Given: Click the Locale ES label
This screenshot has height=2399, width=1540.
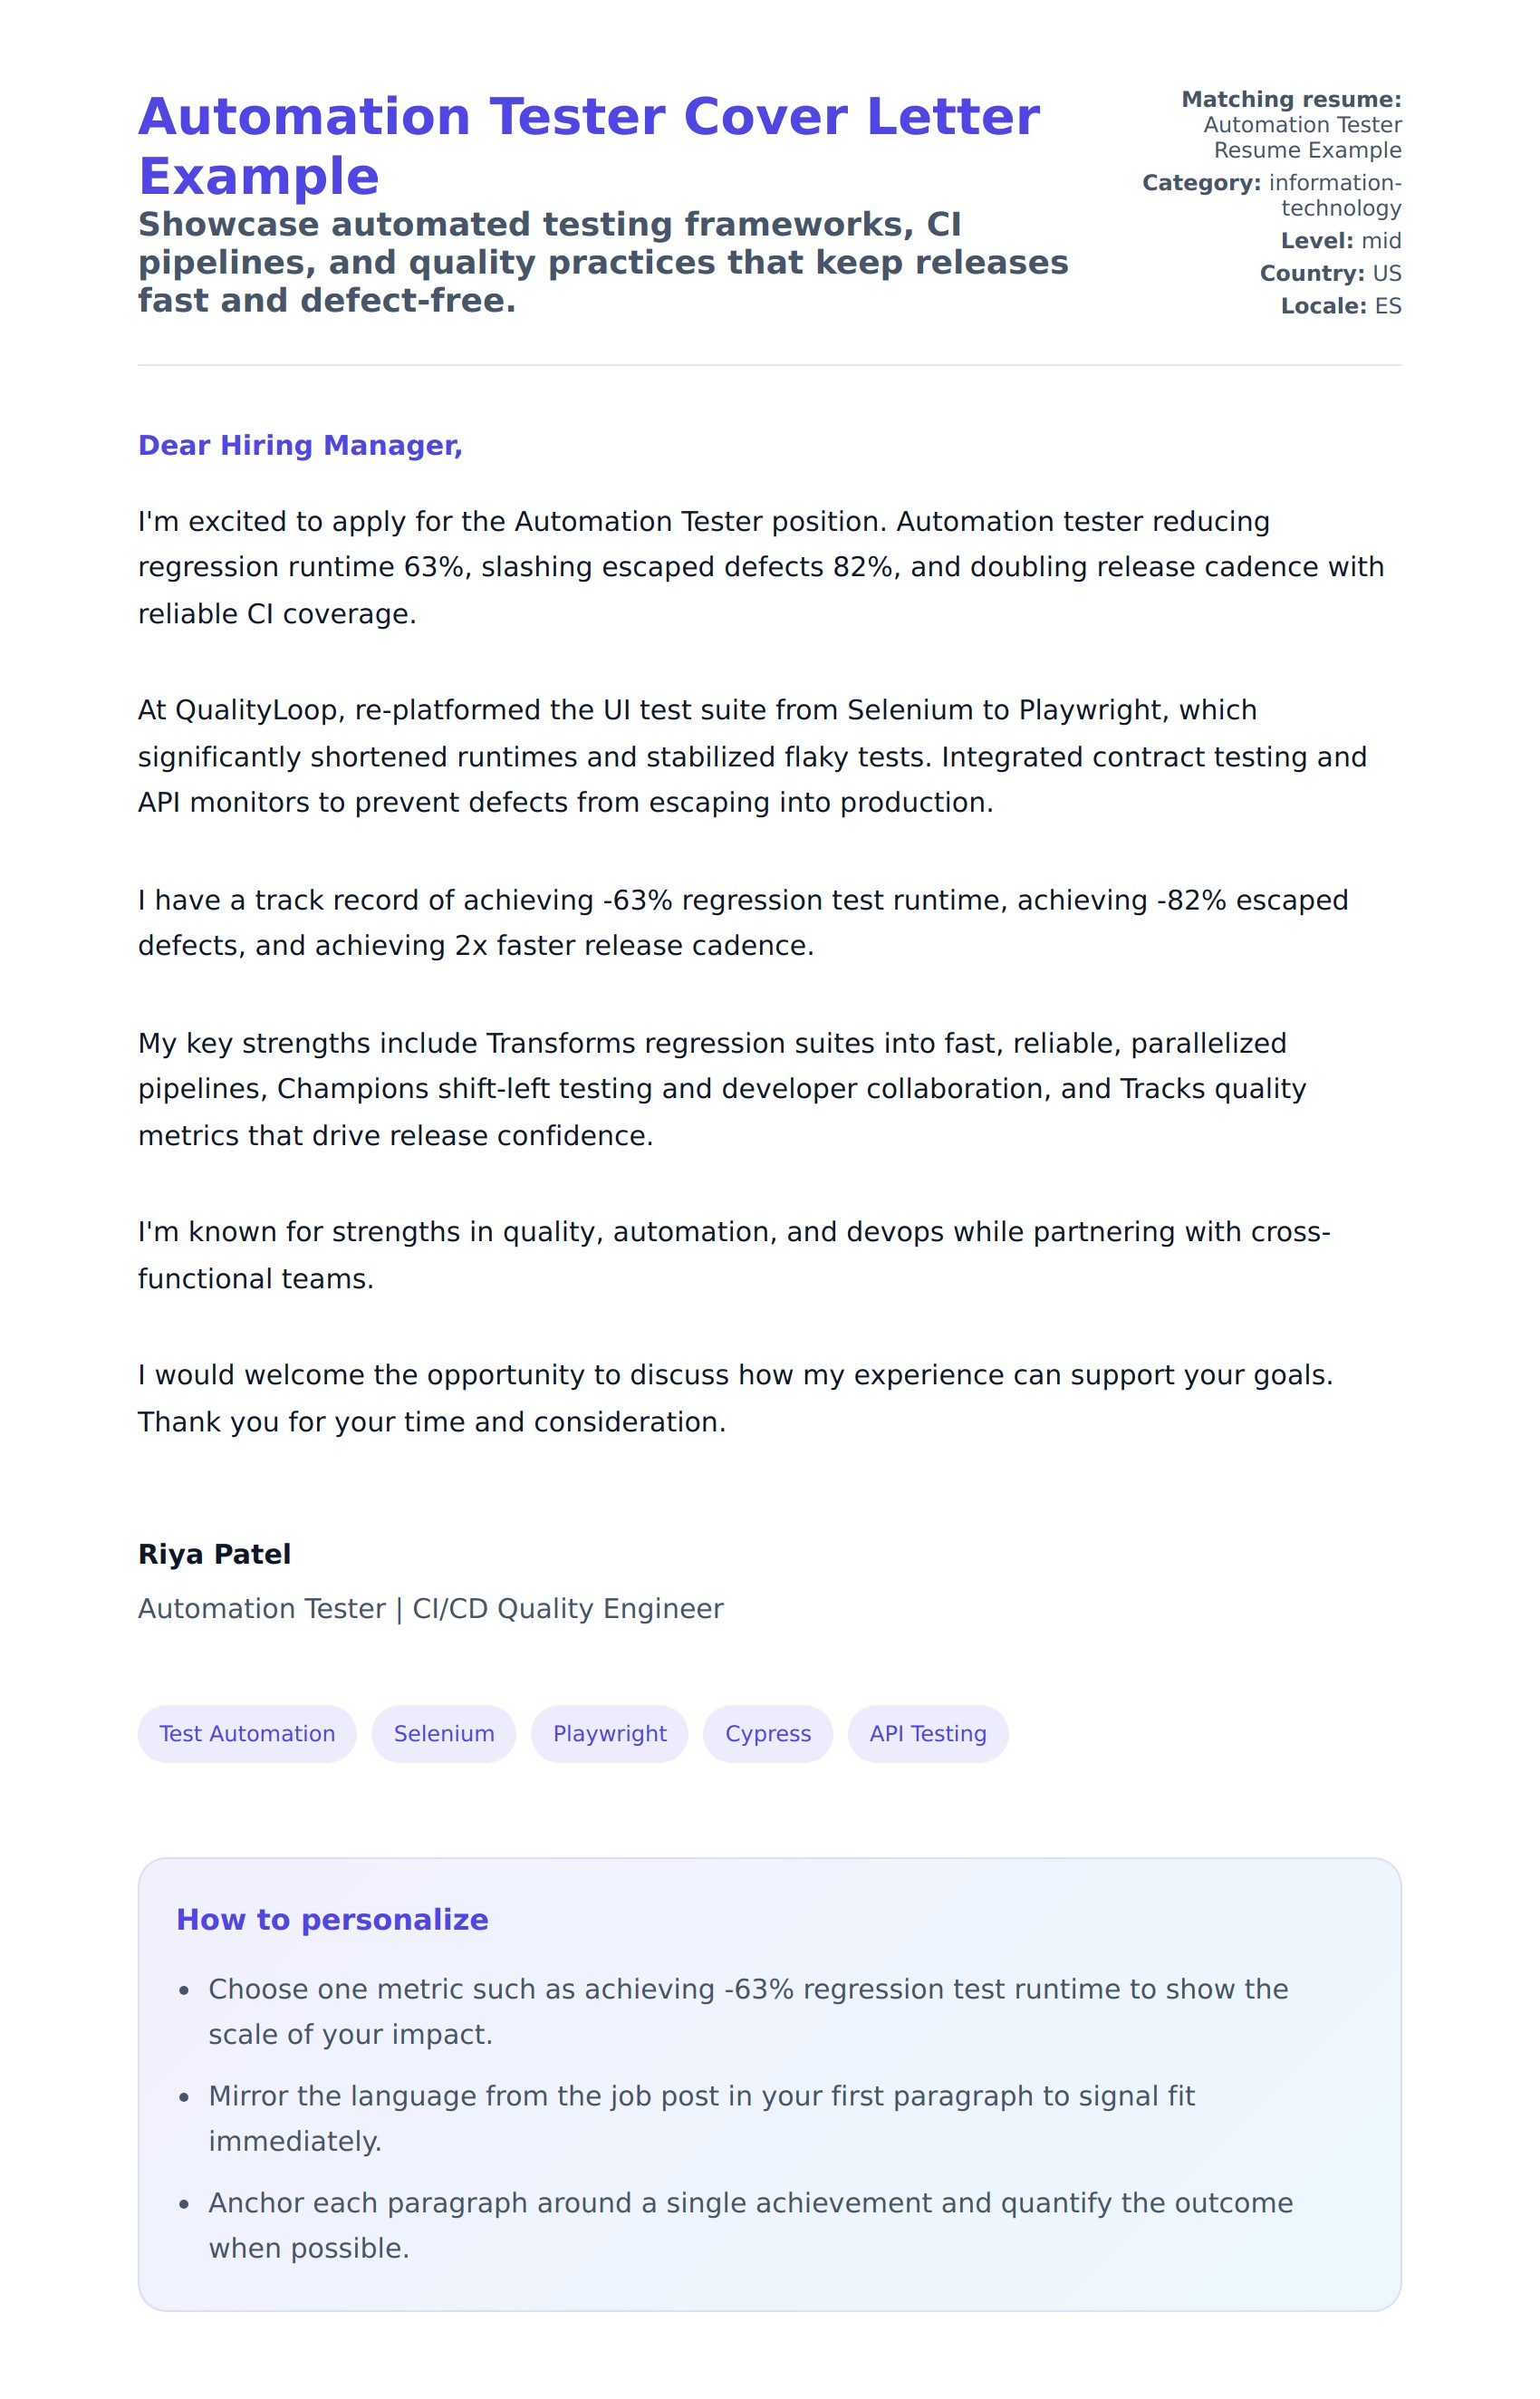Looking at the screenshot, I should point(1340,306).
